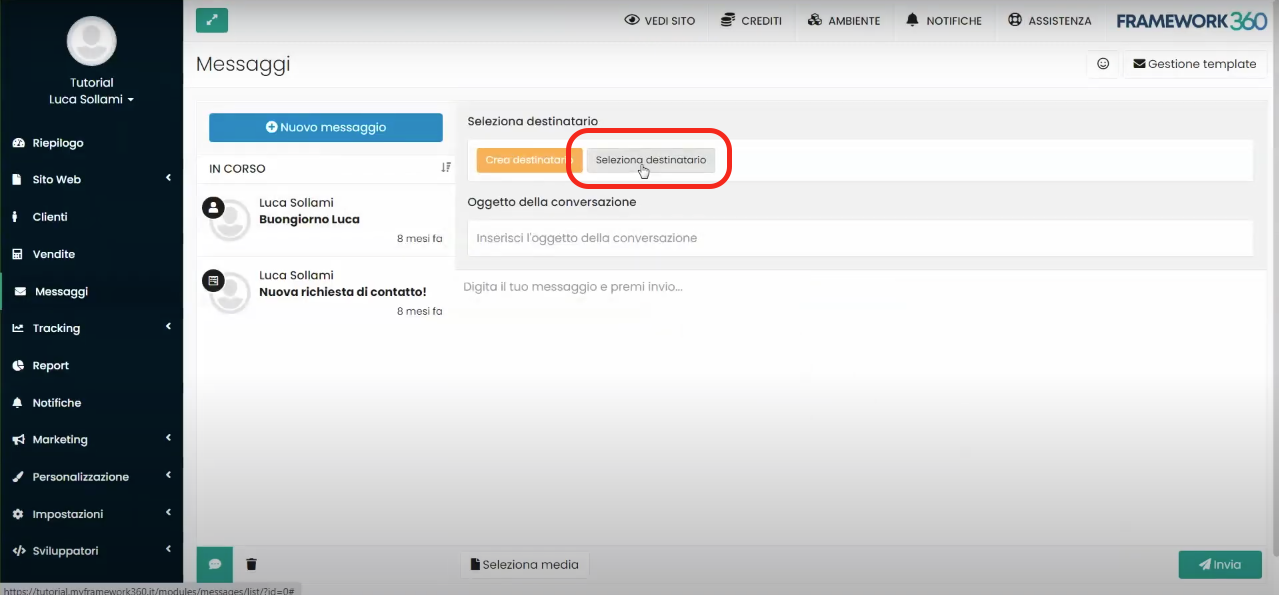Open the Luca Sollami user dropdown

coord(91,99)
